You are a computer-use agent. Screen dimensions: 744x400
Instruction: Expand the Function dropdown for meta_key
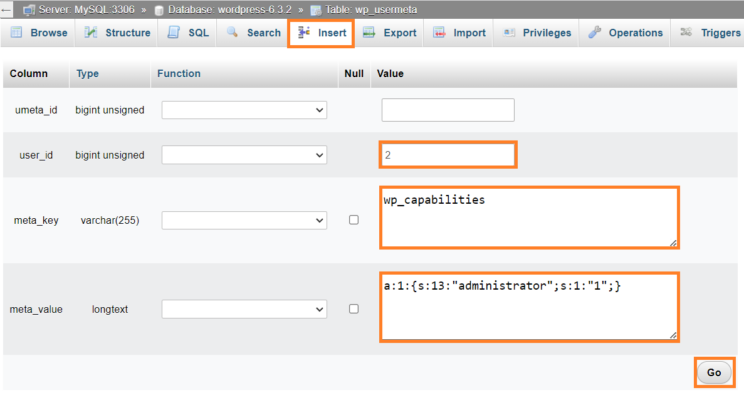point(244,220)
